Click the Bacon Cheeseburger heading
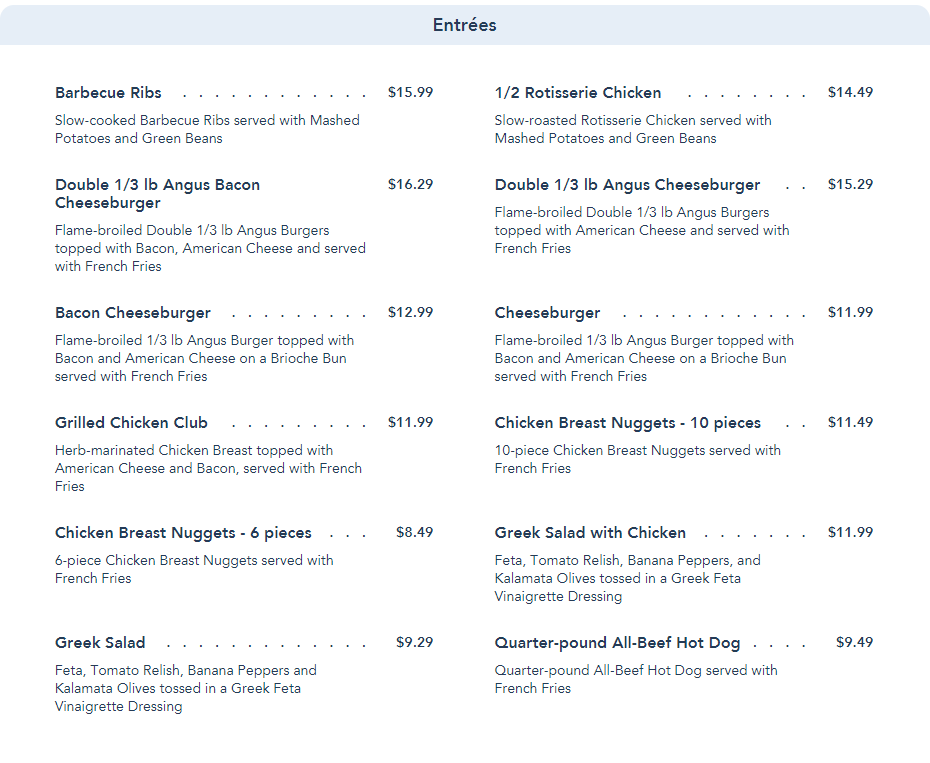This screenshot has height=763, width=930. (133, 313)
